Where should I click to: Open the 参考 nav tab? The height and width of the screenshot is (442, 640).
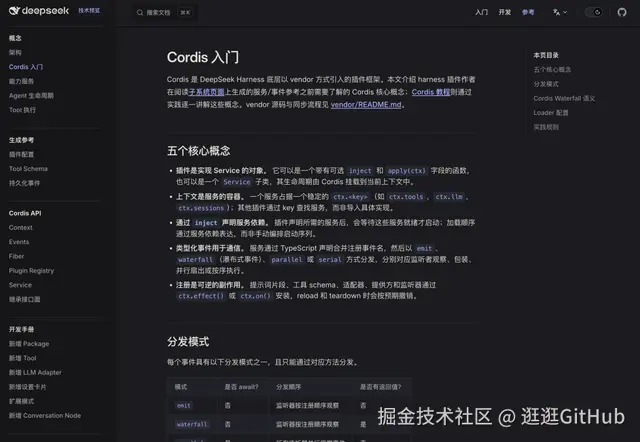click(x=528, y=12)
